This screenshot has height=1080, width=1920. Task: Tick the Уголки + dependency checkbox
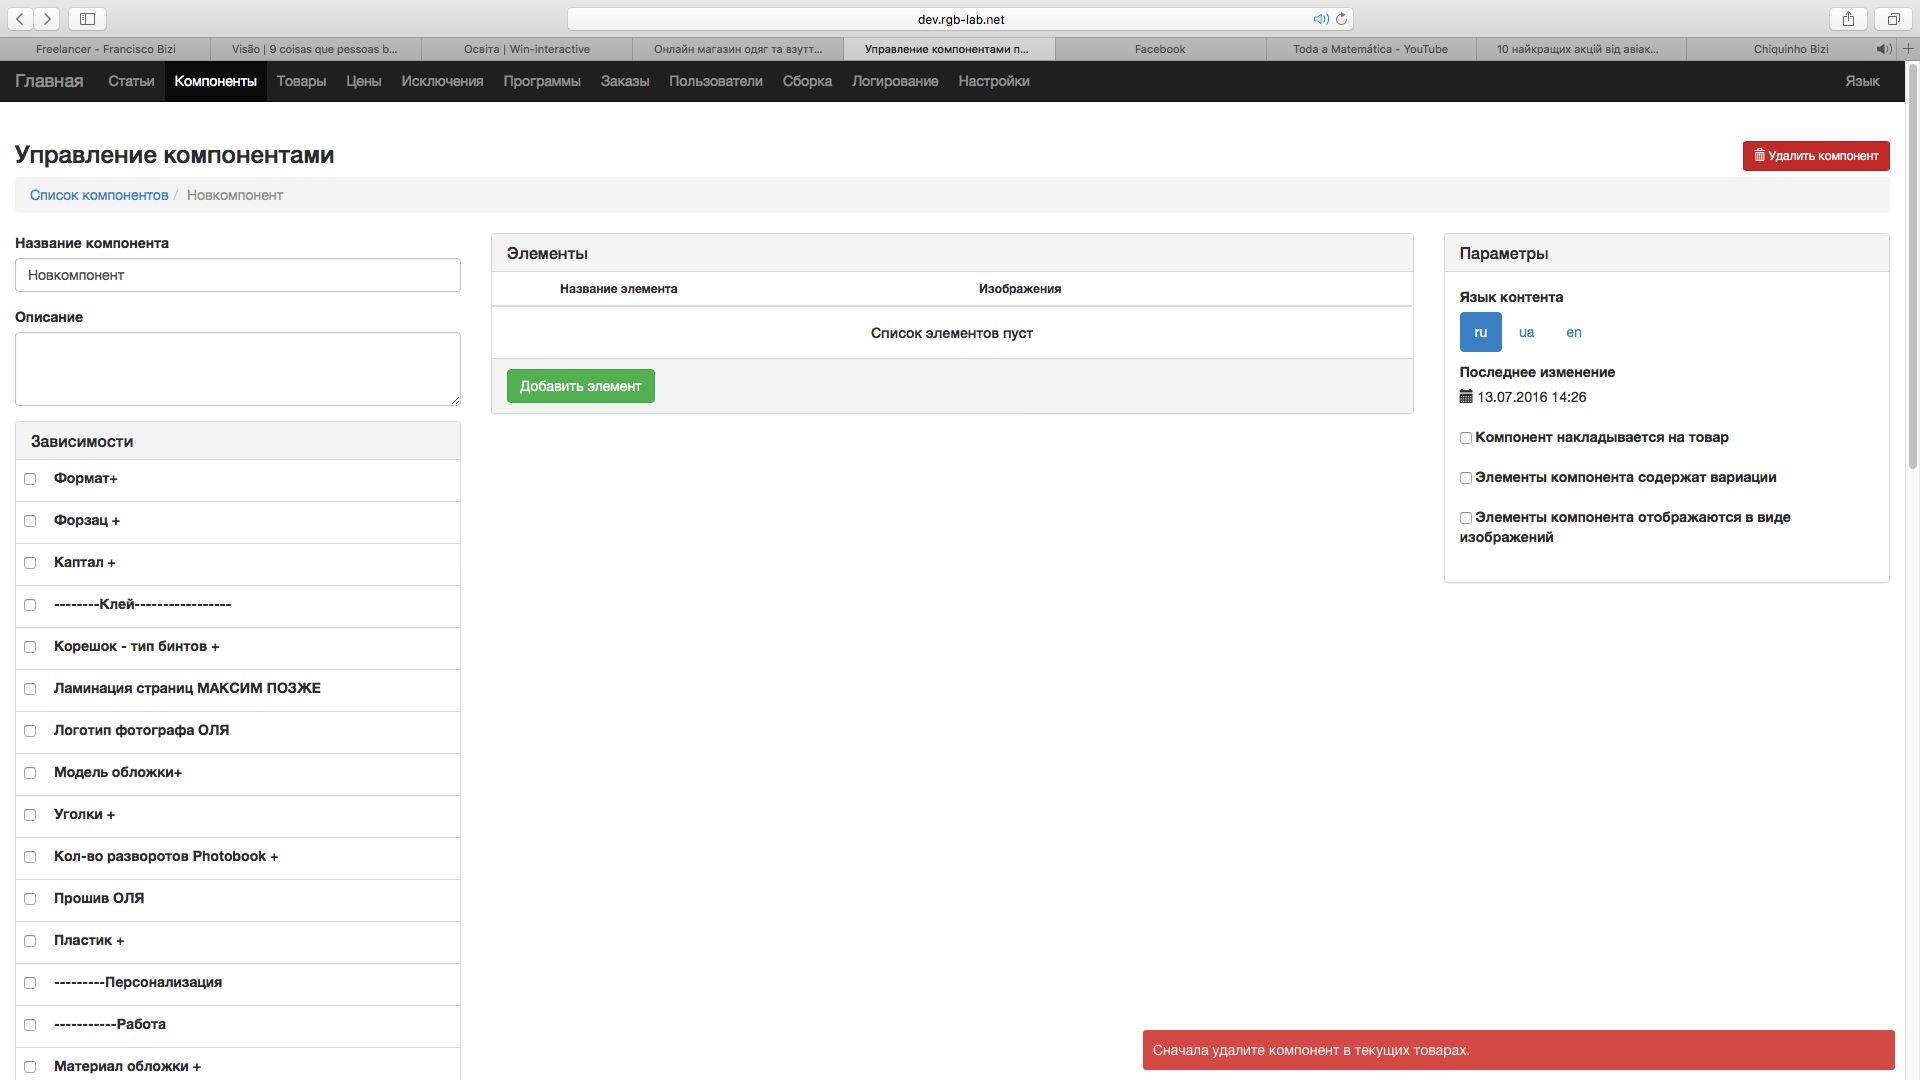tap(30, 815)
